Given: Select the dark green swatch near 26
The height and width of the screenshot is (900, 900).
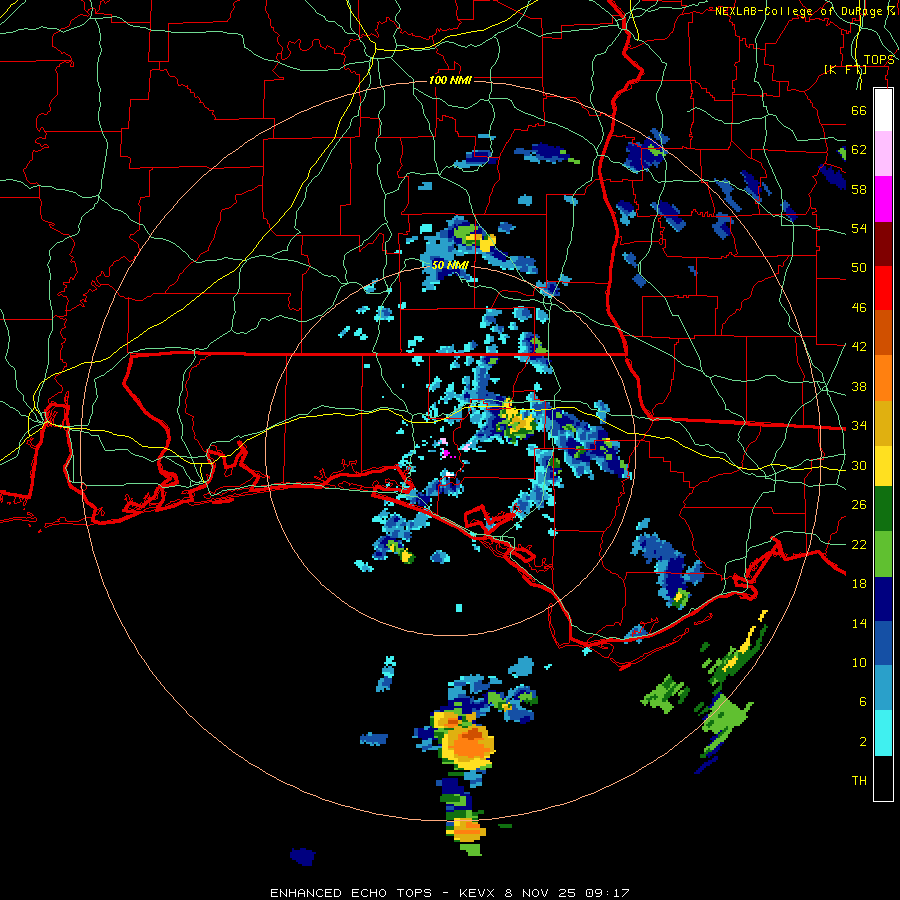Looking at the screenshot, I should coord(883,509).
